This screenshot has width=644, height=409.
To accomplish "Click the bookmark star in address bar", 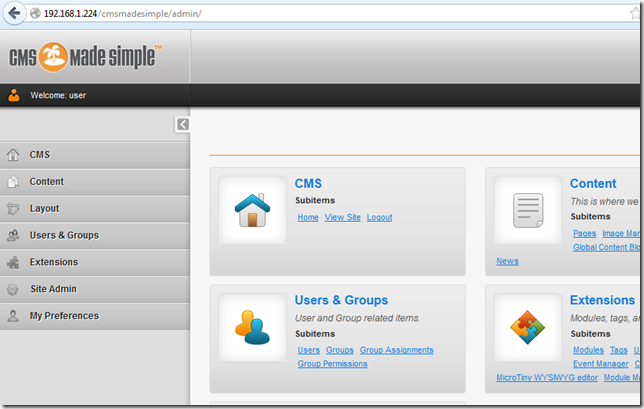I will [635, 14].
